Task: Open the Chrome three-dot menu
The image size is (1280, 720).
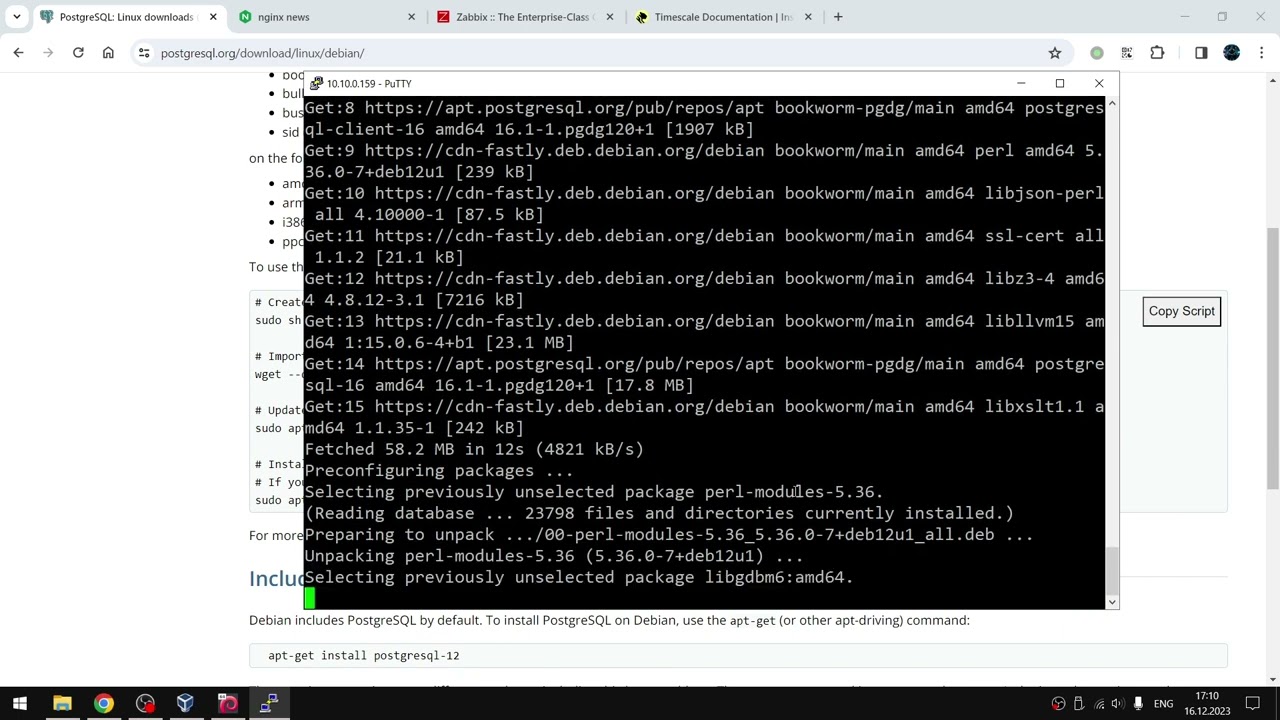Action: coord(1262,53)
